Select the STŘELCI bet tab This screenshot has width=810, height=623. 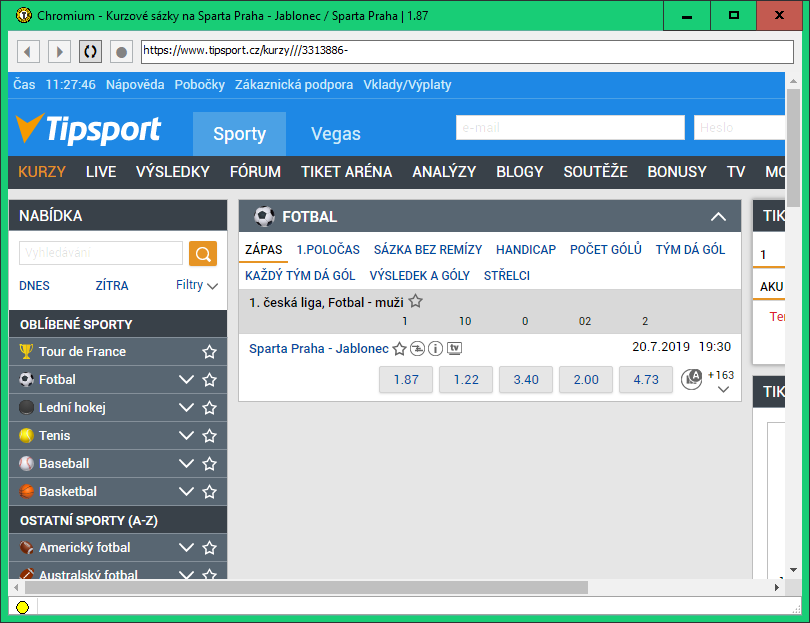click(x=507, y=276)
